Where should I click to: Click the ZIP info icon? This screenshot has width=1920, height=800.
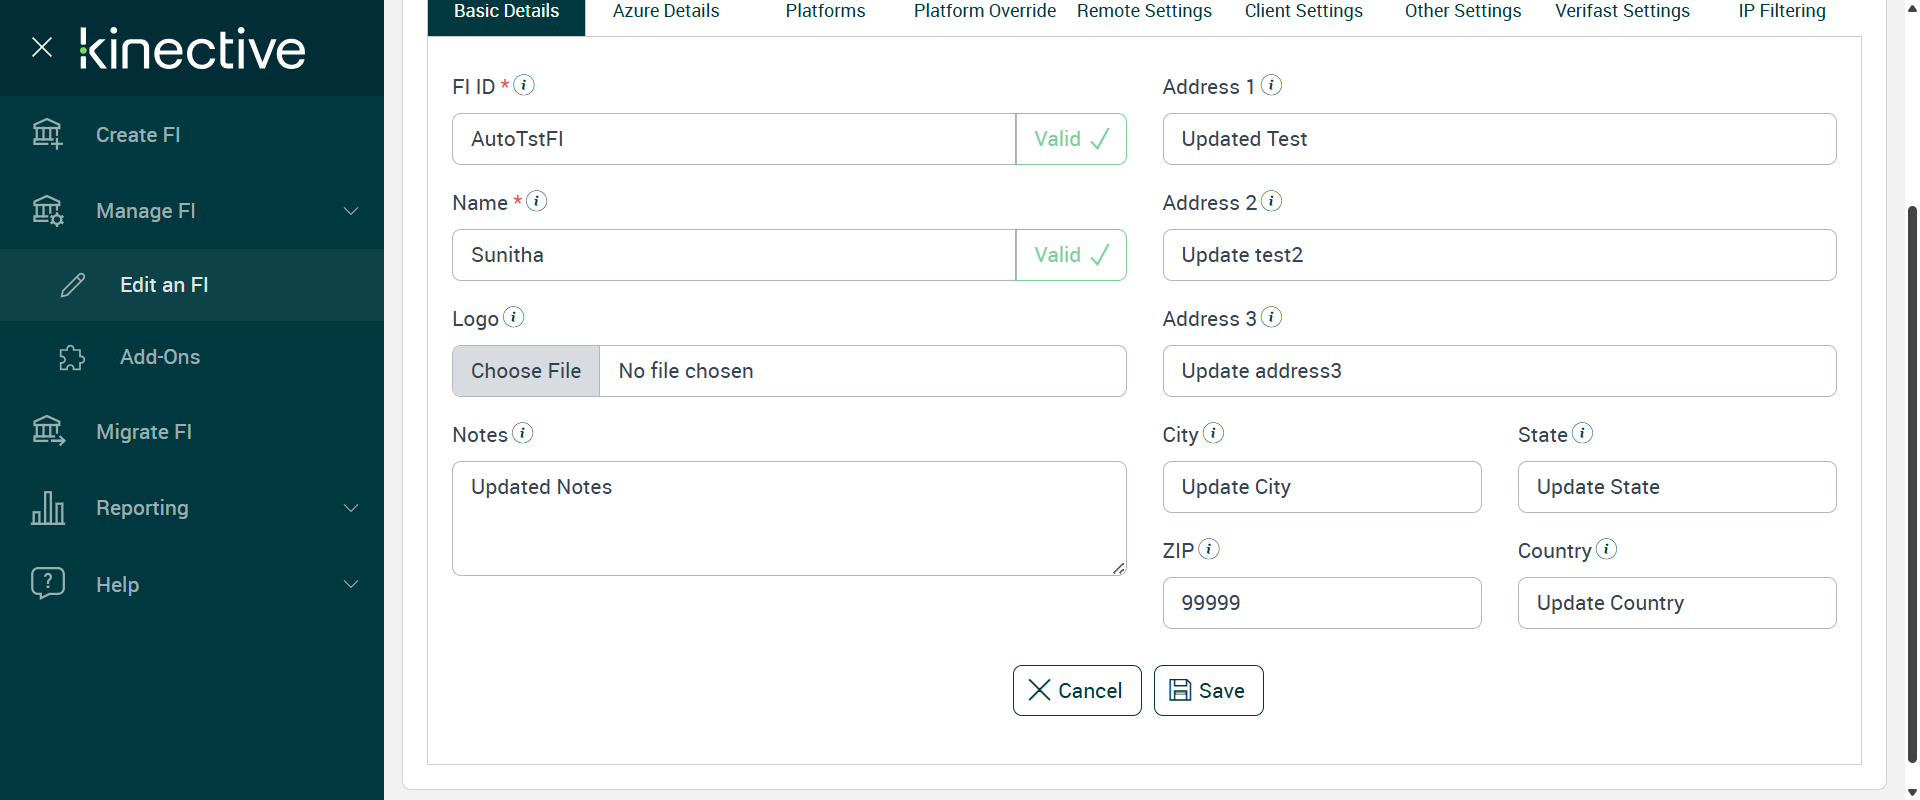click(1208, 549)
